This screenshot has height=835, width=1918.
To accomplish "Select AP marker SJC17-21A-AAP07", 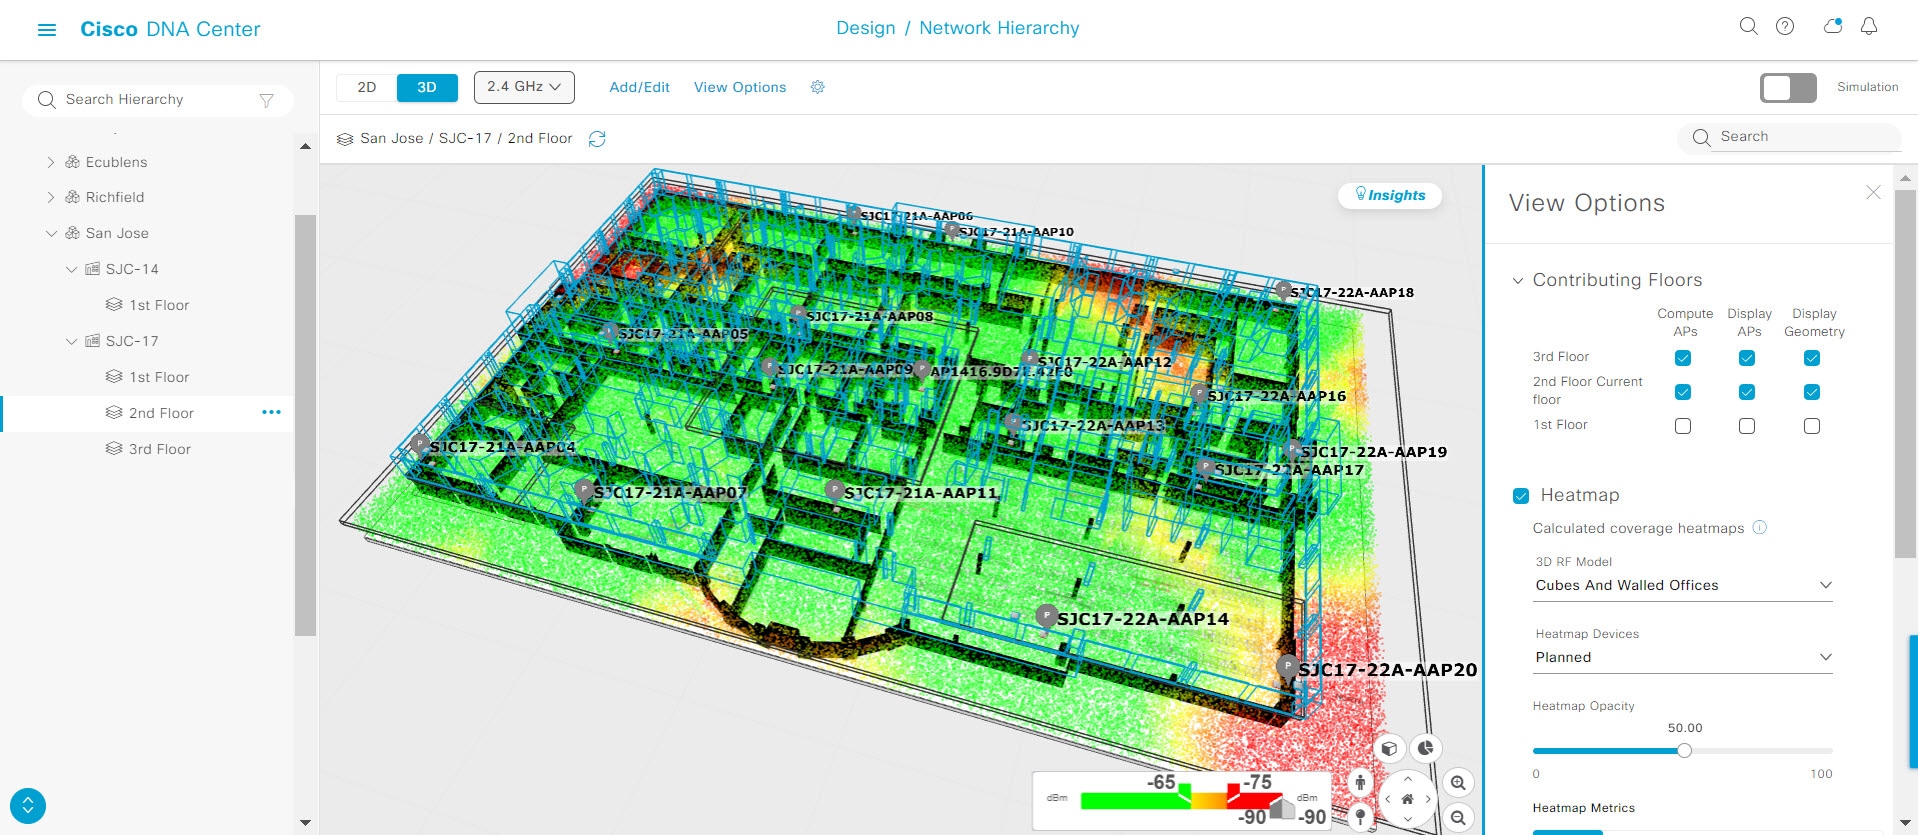I will pyautogui.click(x=584, y=489).
